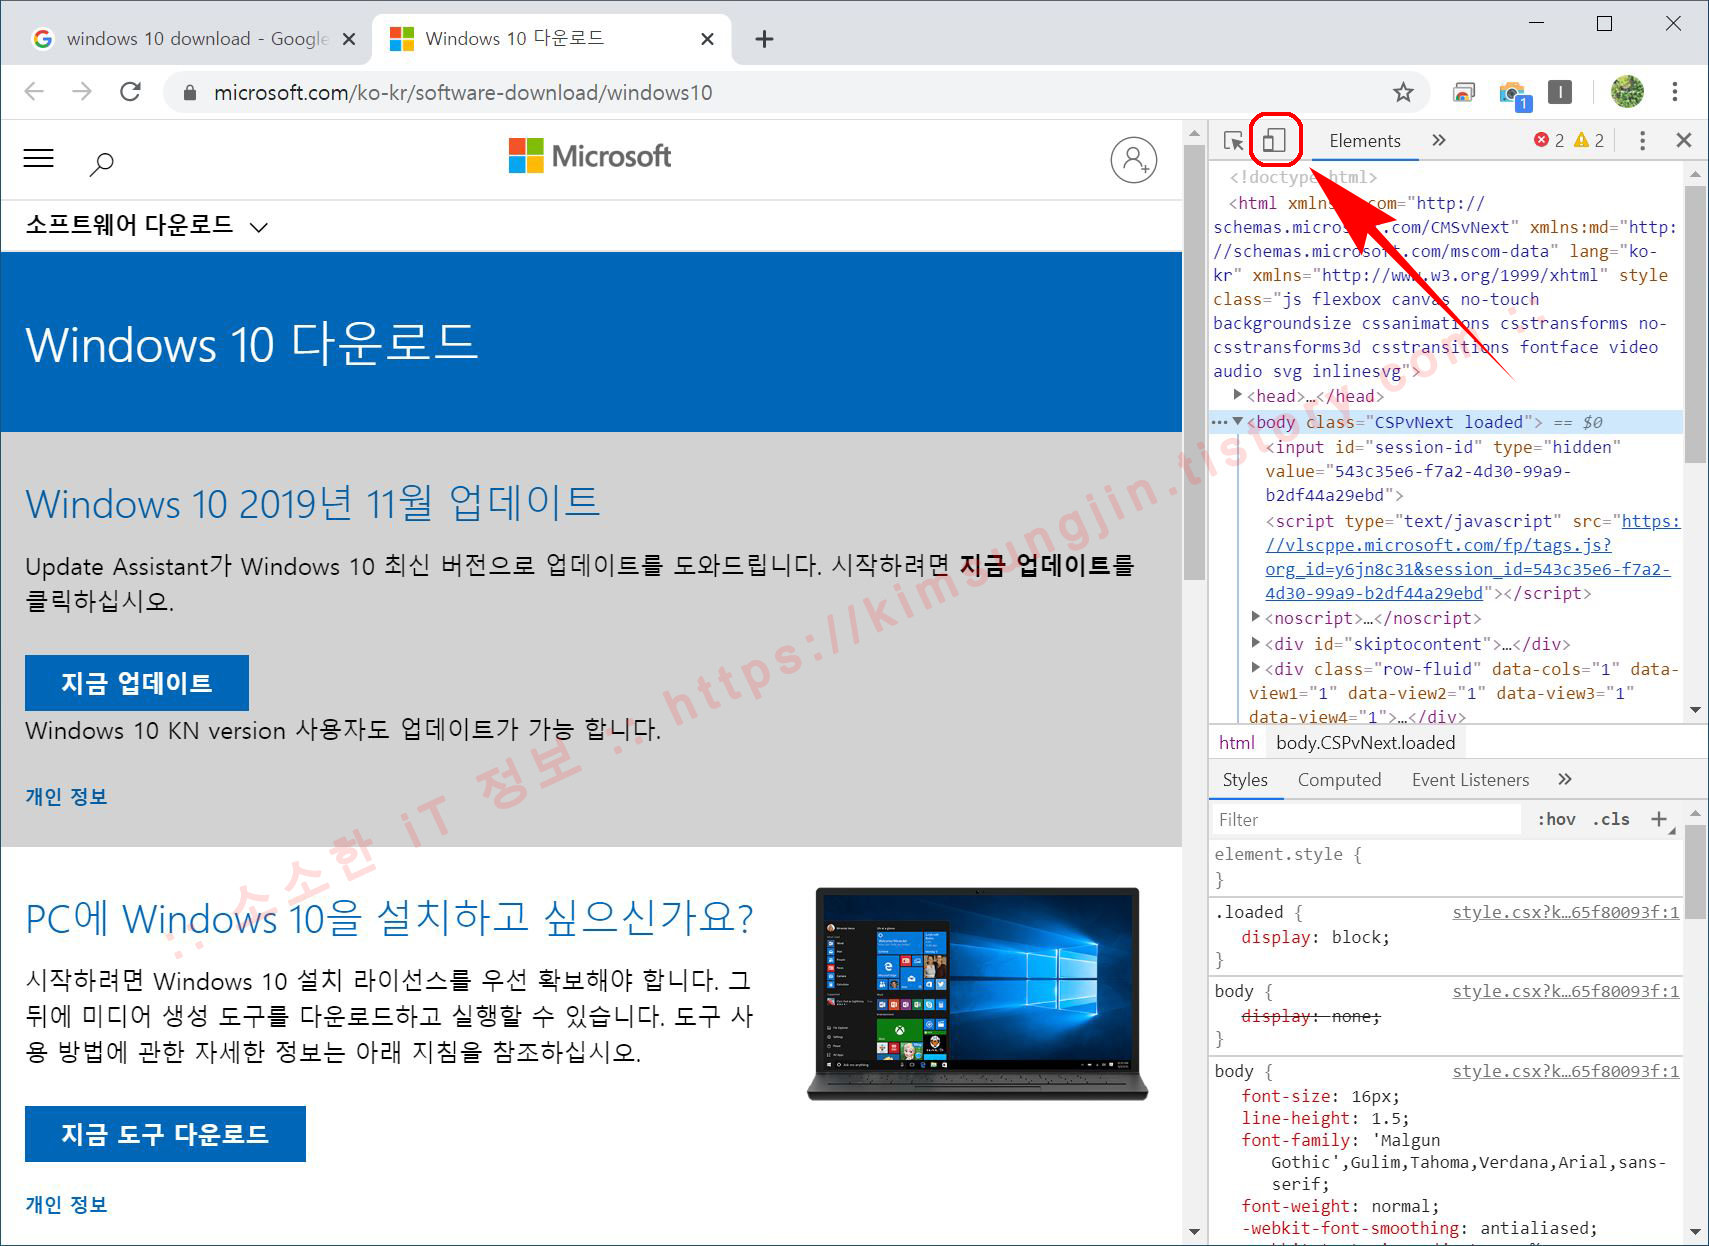Collapse the body element node
This screenshot has width=1709, height=1246.
click(x=1238, y=422)
